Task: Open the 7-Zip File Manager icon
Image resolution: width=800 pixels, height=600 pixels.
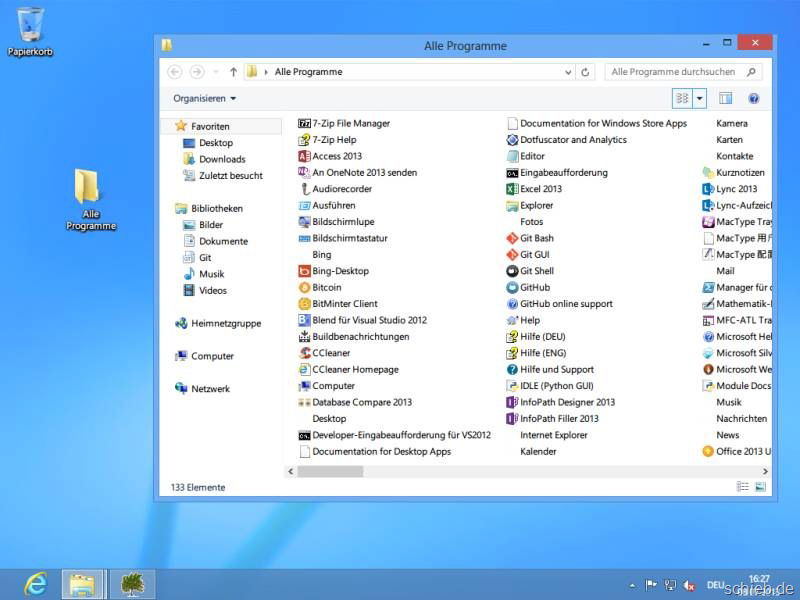Action: point(305,123)
